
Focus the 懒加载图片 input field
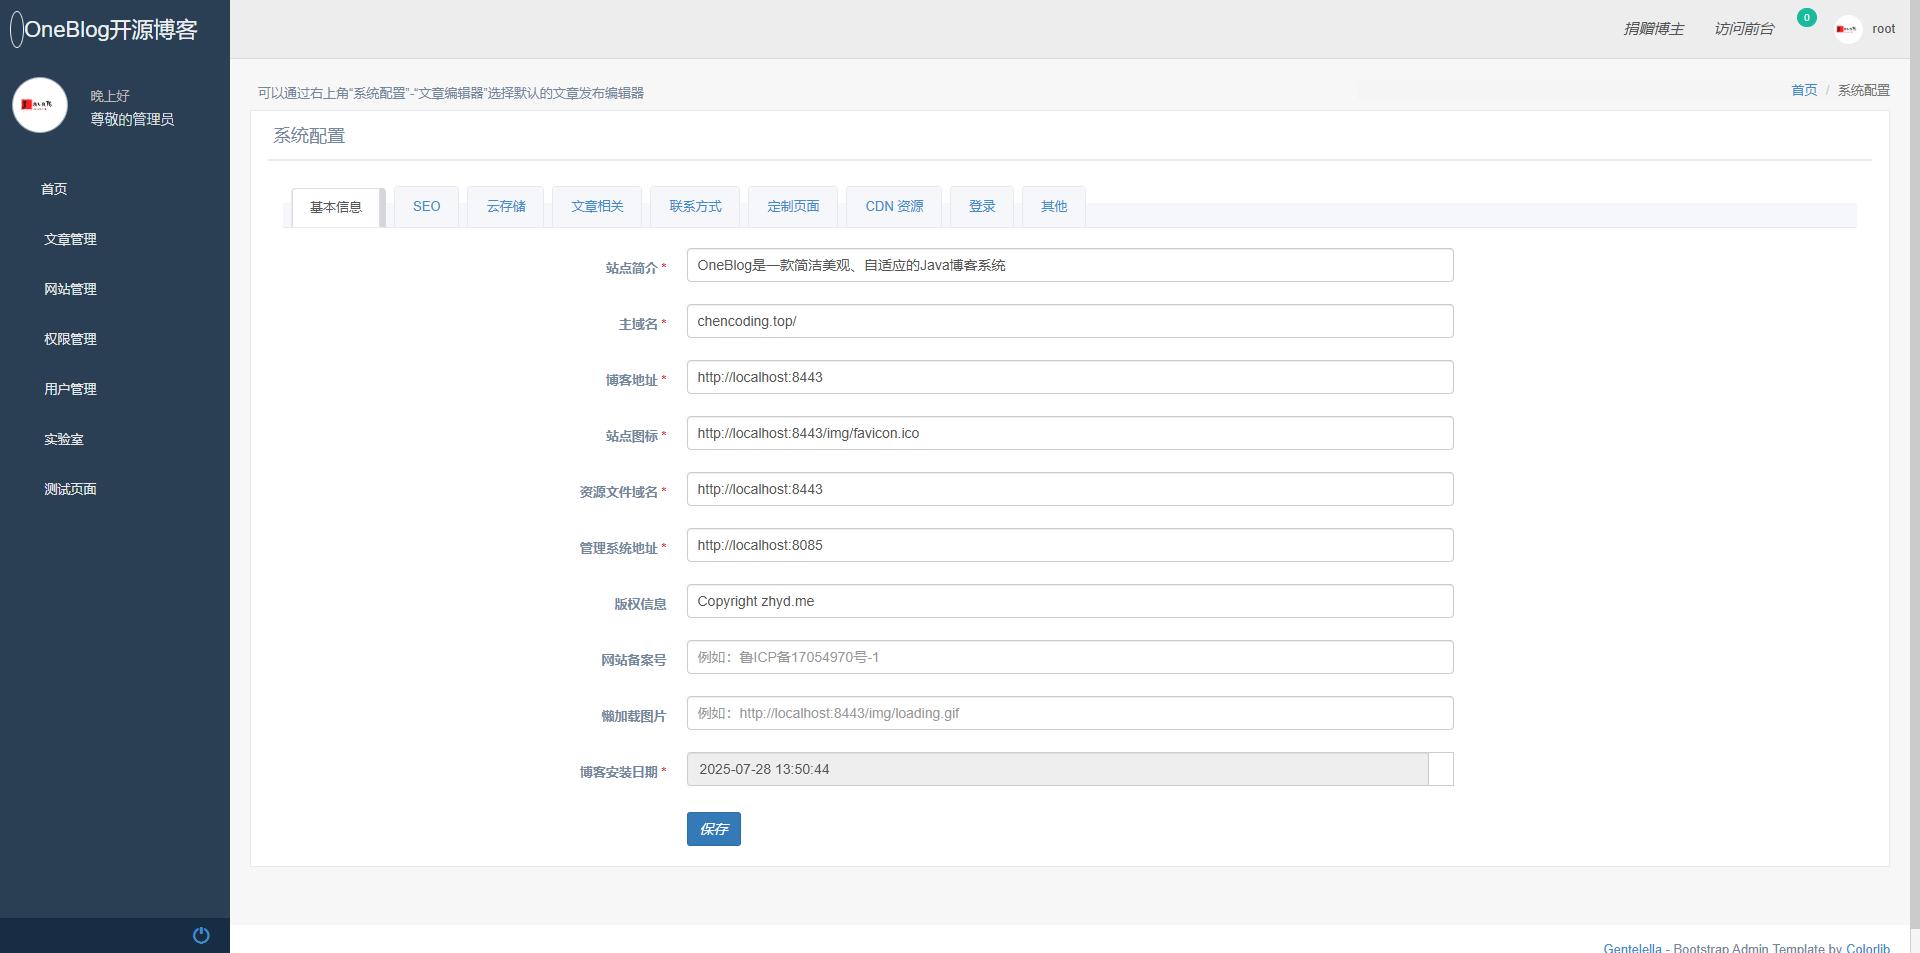(1070, 713)
